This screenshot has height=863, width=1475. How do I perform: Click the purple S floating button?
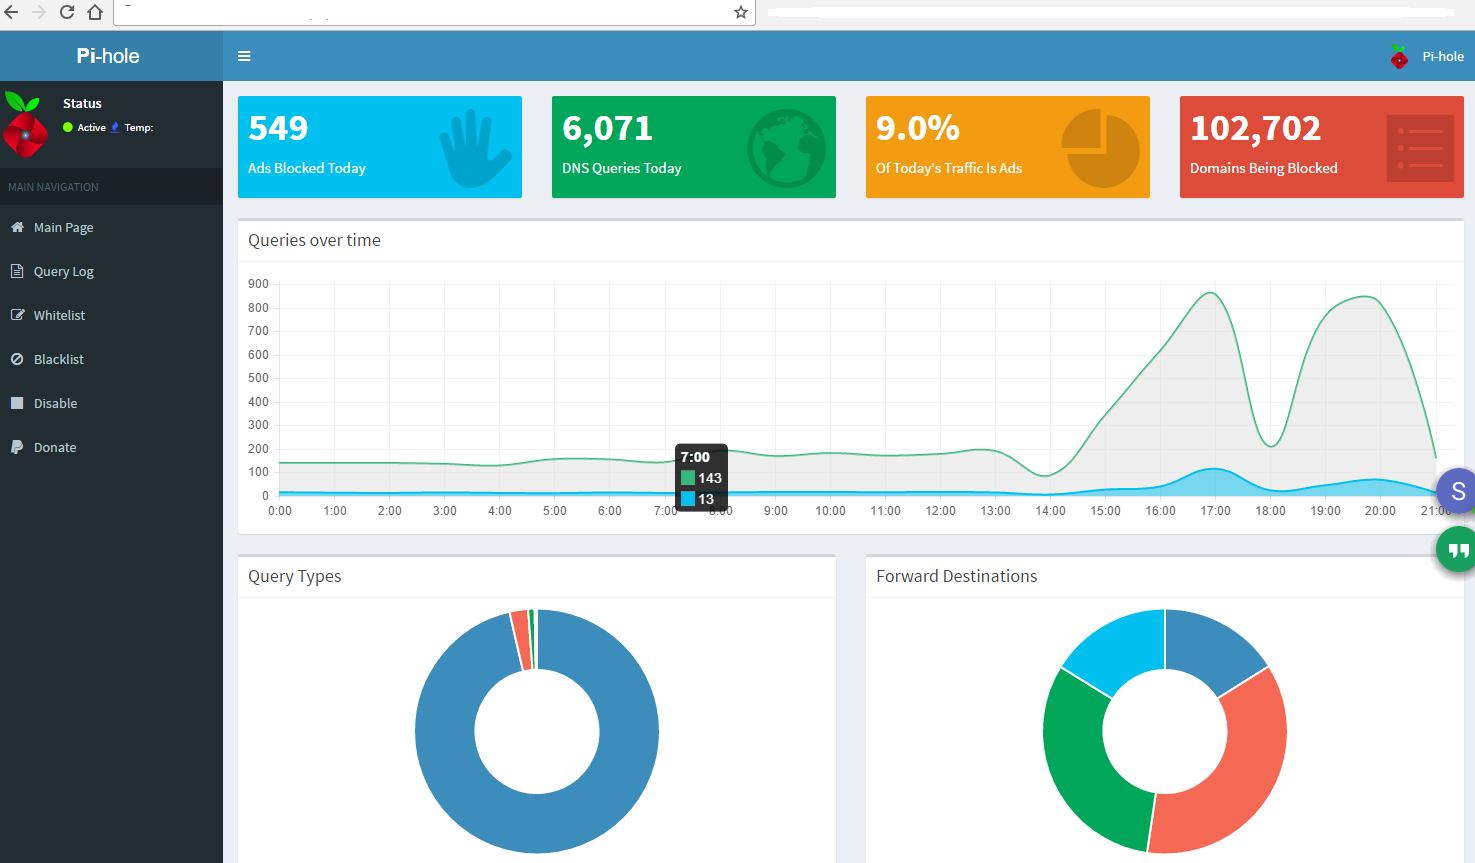(1457, 491)
